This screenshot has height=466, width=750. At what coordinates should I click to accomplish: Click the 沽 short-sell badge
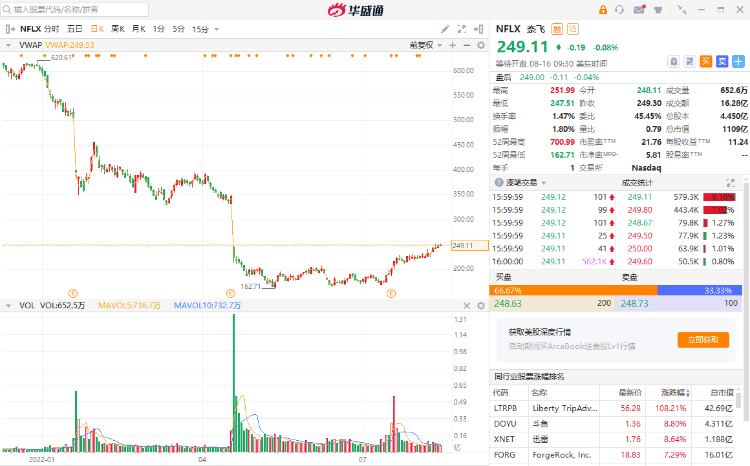[x=573, y=29]
